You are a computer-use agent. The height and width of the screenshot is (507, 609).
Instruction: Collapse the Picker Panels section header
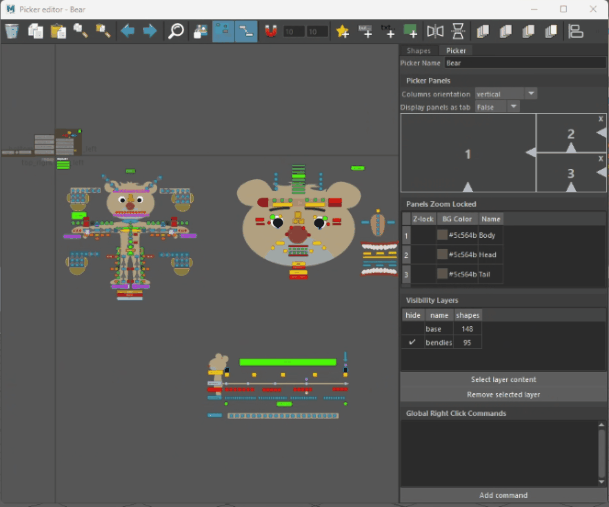tap(503, 80)
